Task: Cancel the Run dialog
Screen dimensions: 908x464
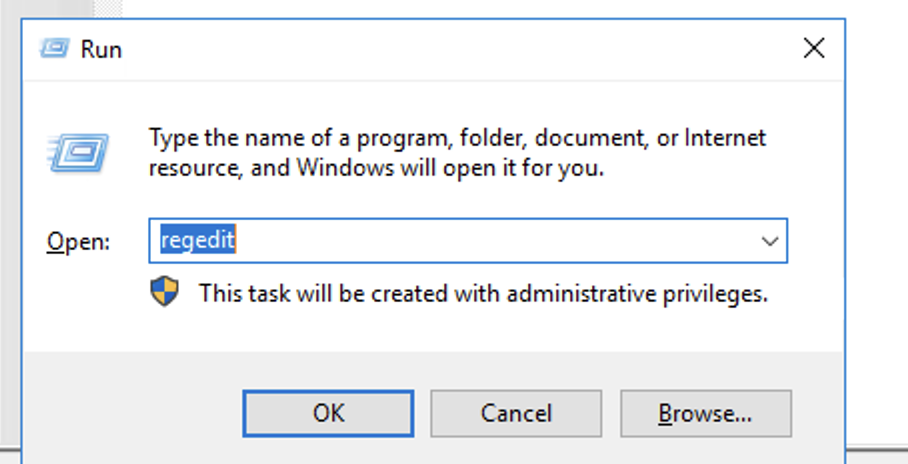Action: coord(516,412)
